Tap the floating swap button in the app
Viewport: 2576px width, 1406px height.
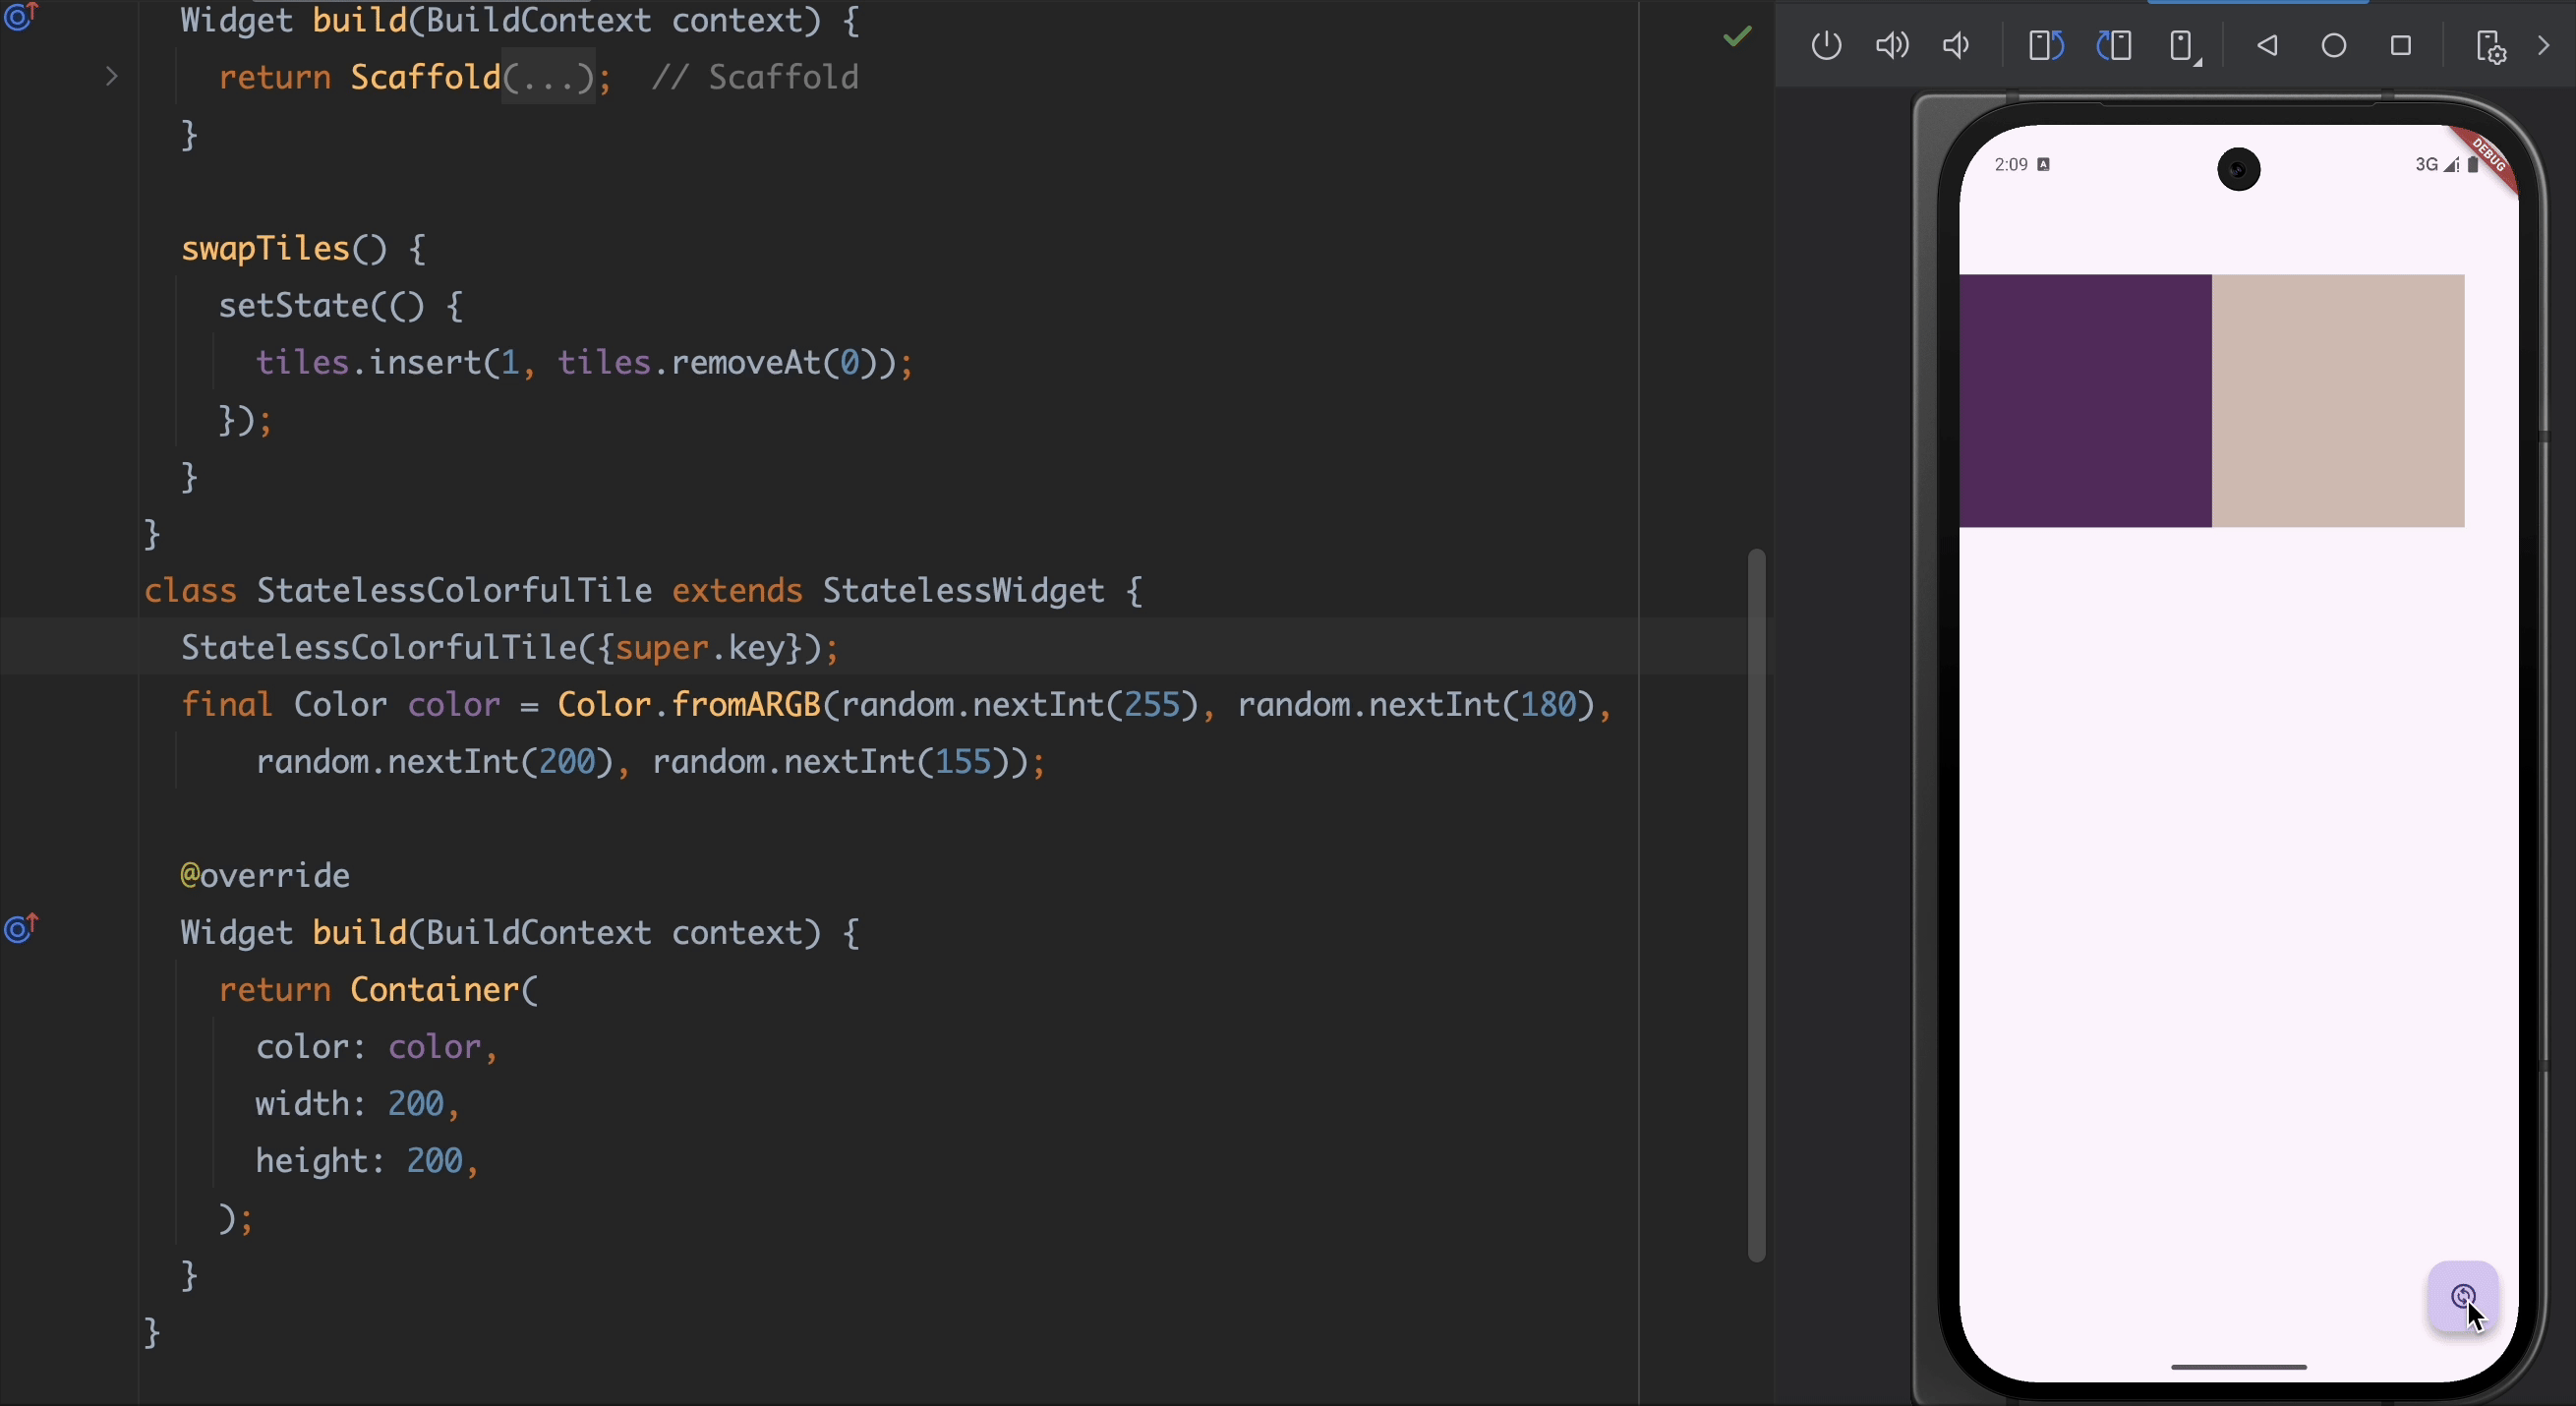coord(2463,1297)
